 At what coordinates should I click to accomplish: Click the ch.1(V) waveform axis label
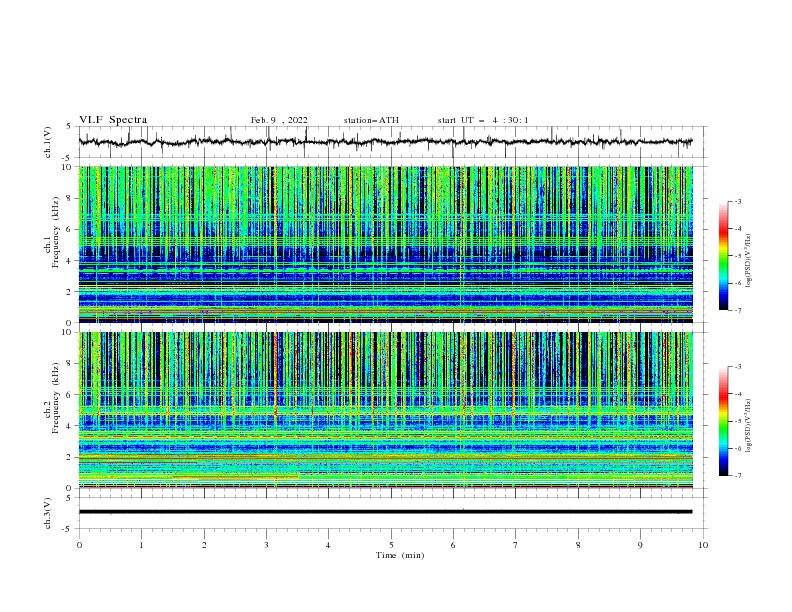pos(48,142)
